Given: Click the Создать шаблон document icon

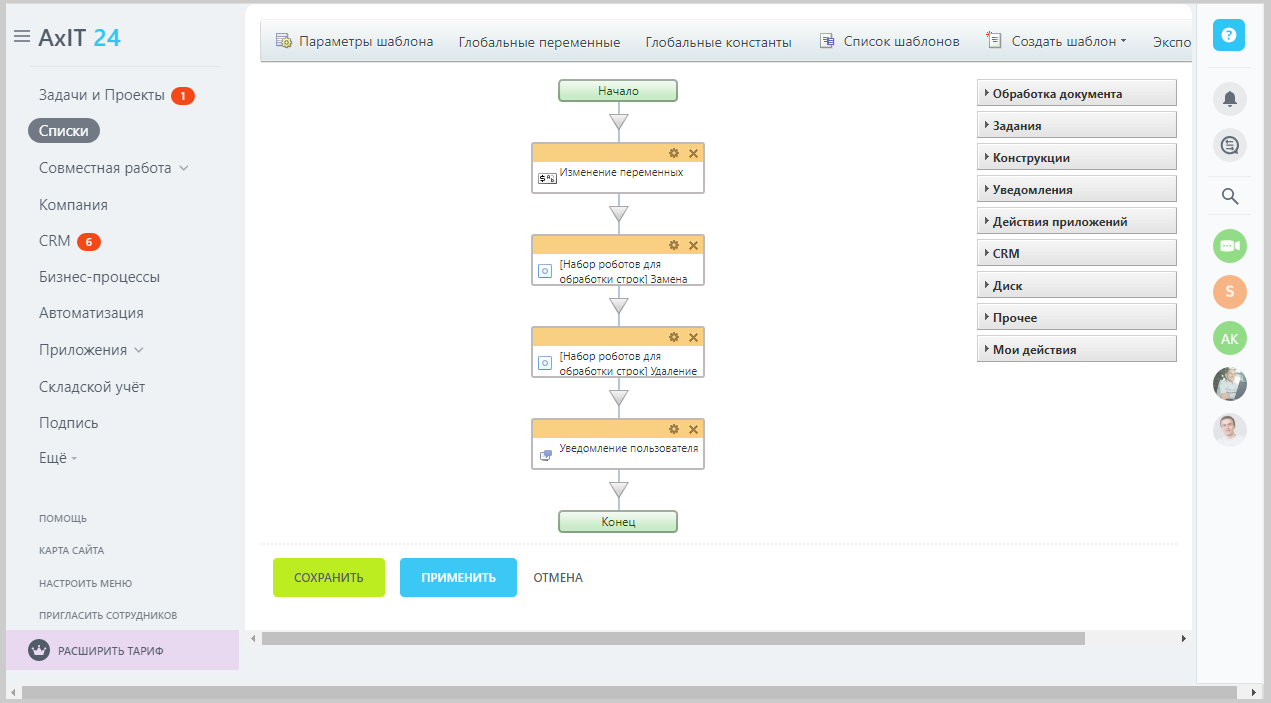Looking at the screenshot, I should pos(993,41).
